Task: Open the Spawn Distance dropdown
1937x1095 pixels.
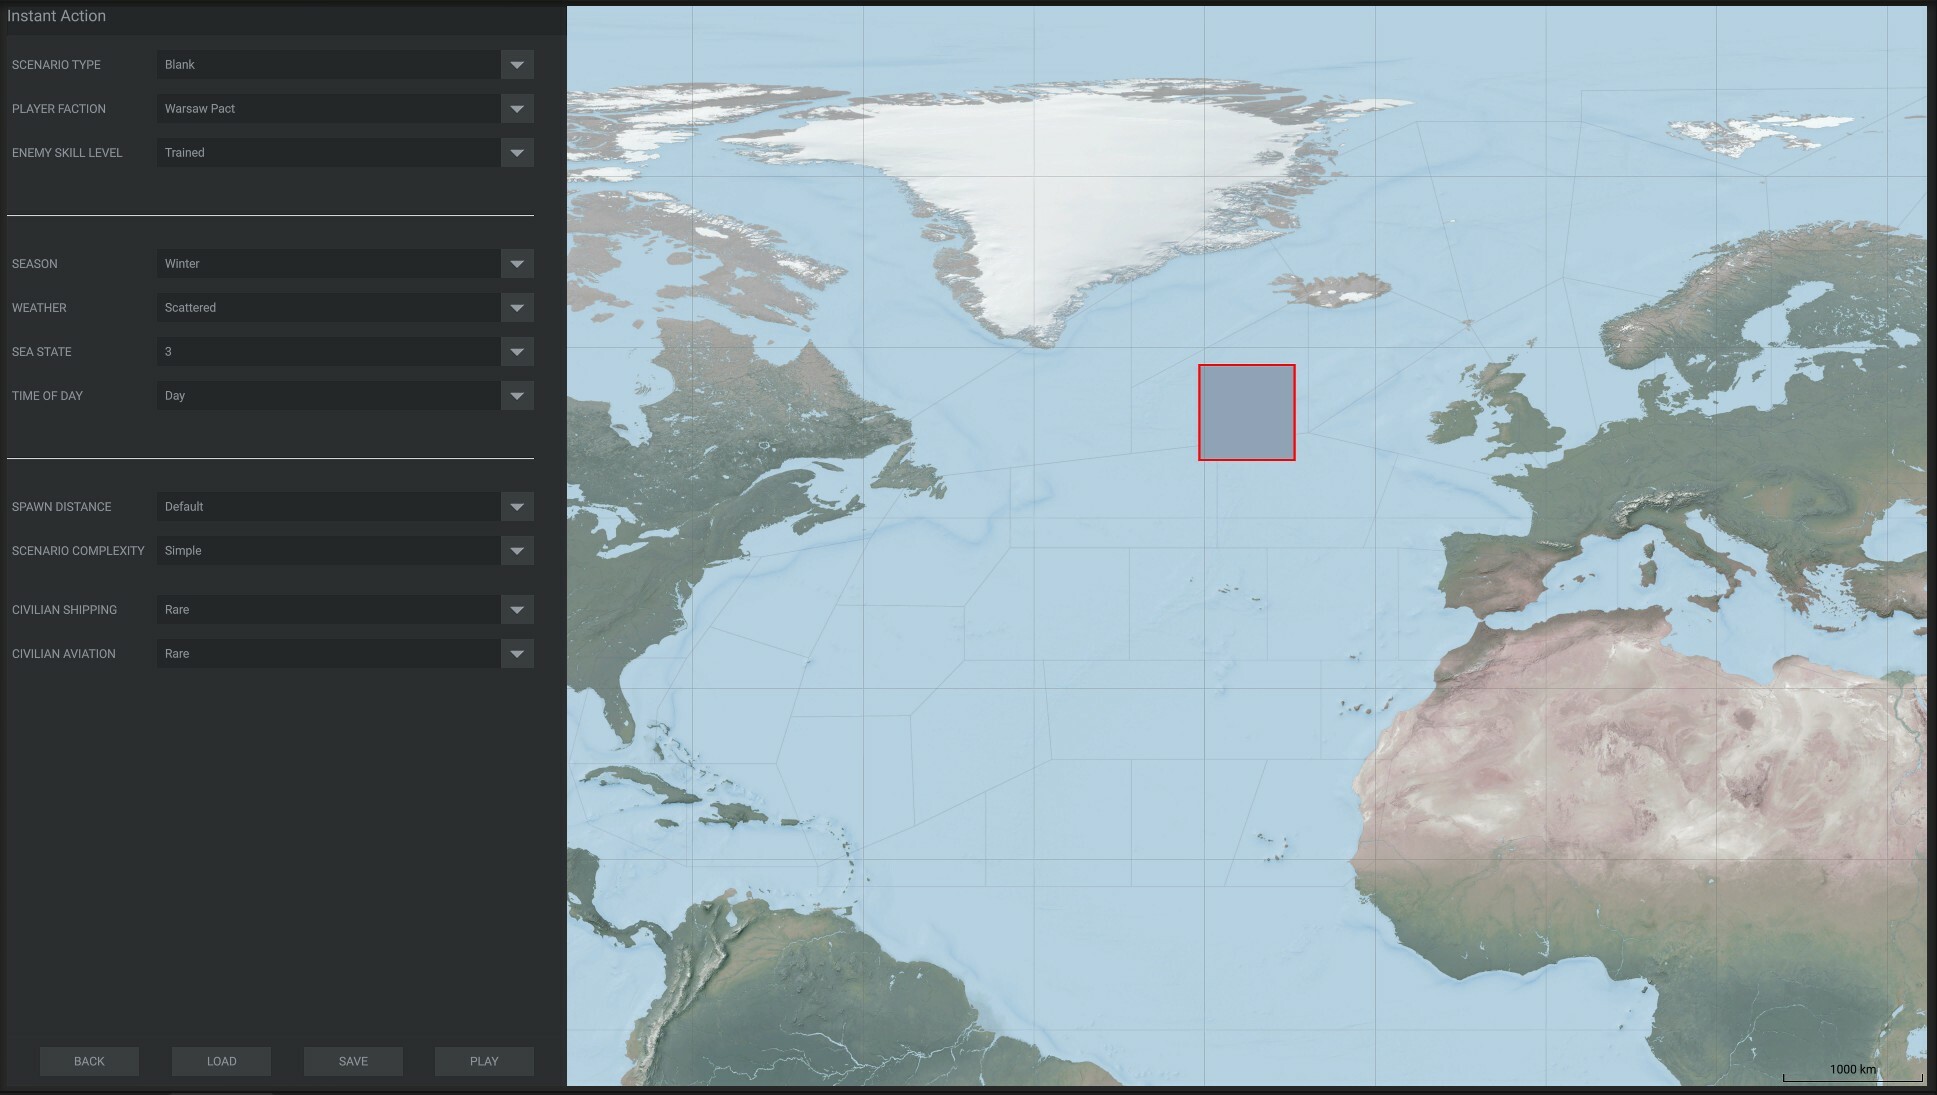Action: point(345,507)
